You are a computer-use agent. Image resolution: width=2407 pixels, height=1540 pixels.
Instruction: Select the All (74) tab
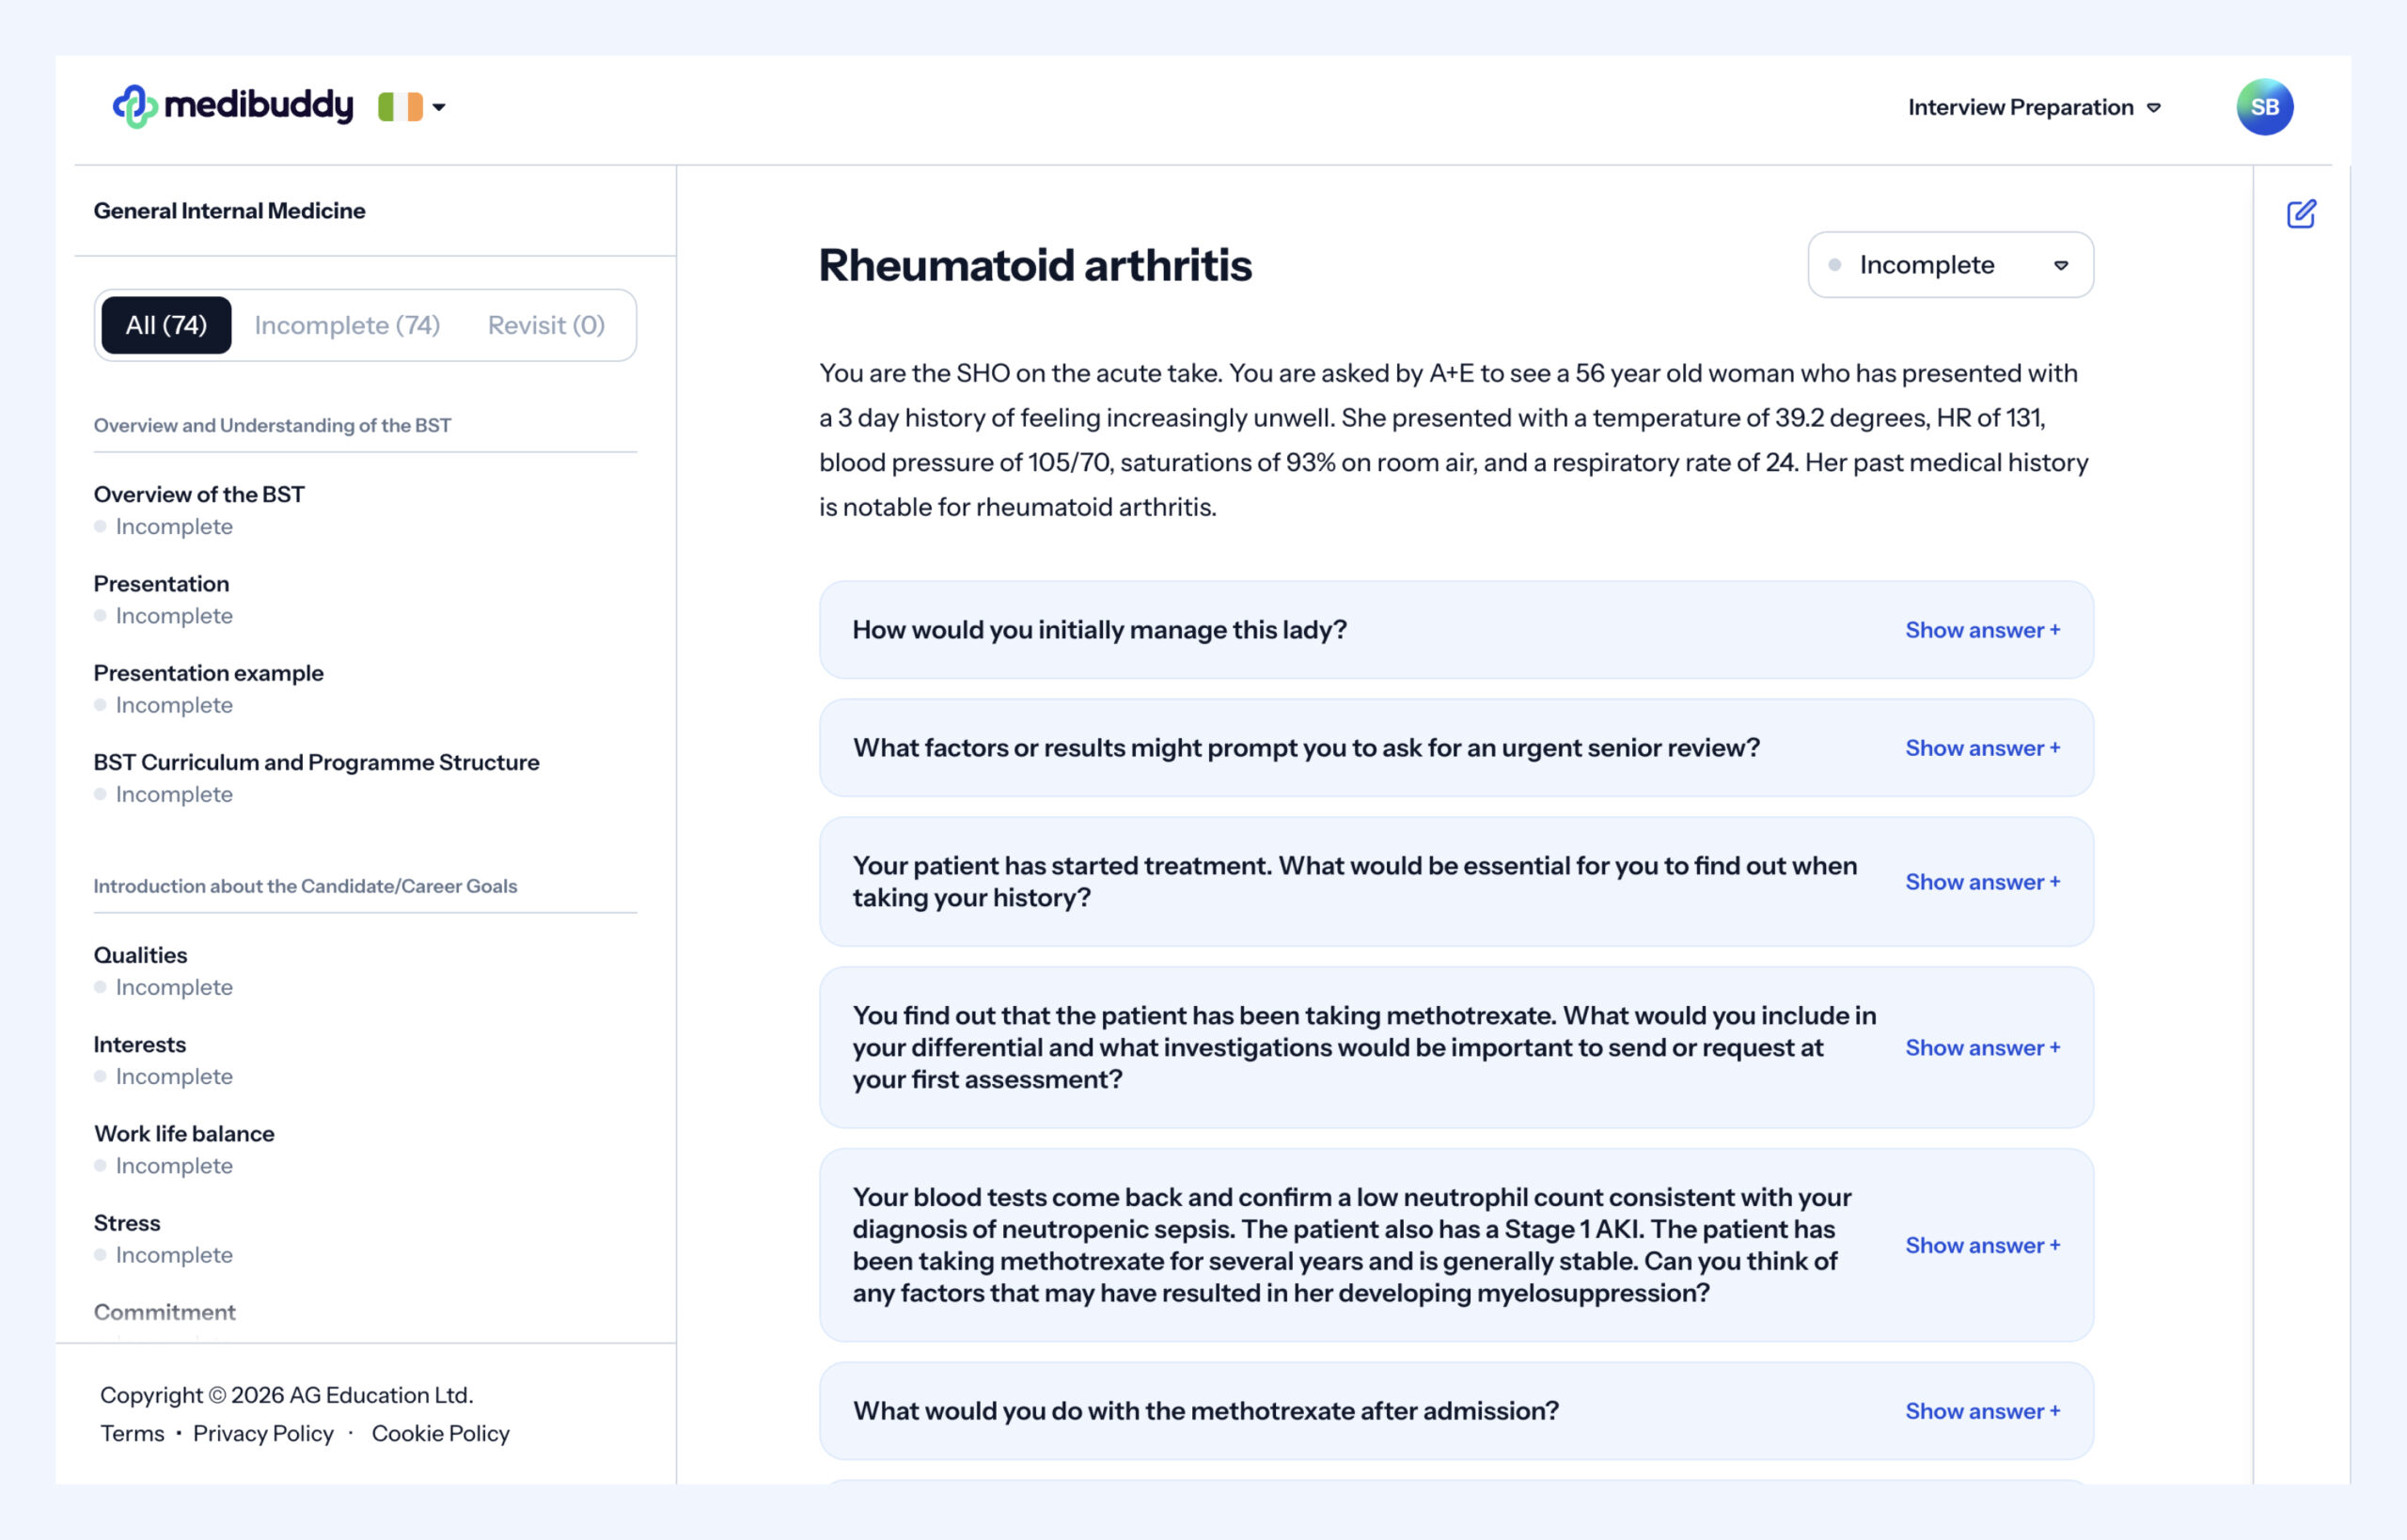pyautogui.click(x=166, y=325)
